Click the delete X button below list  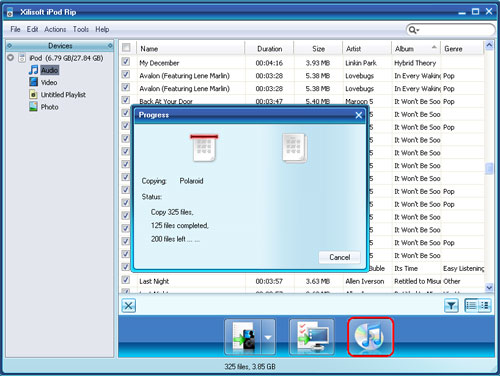tap(129, 306)
